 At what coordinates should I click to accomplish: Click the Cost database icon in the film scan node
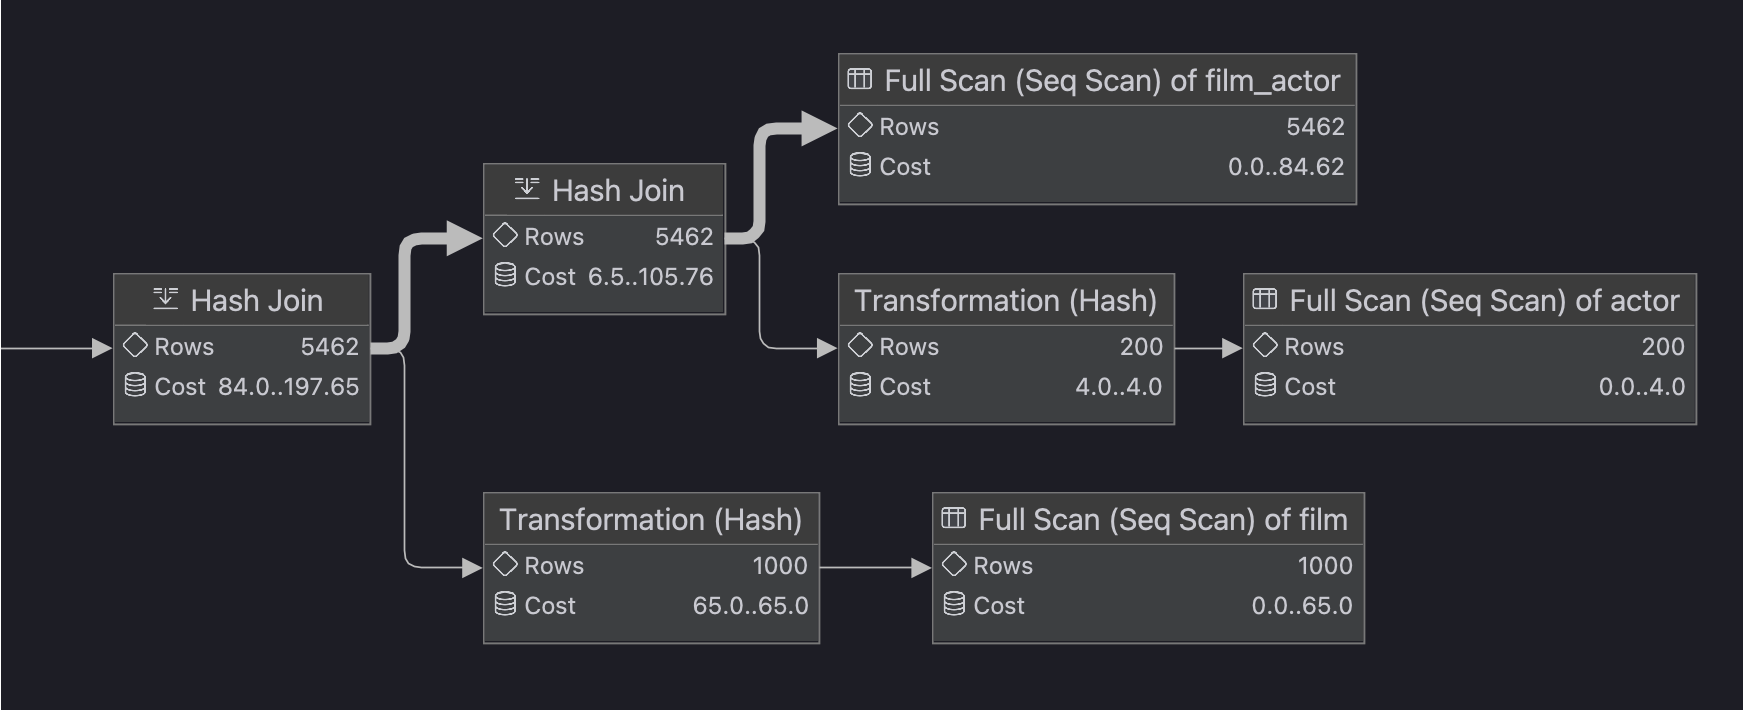point(954,604)
